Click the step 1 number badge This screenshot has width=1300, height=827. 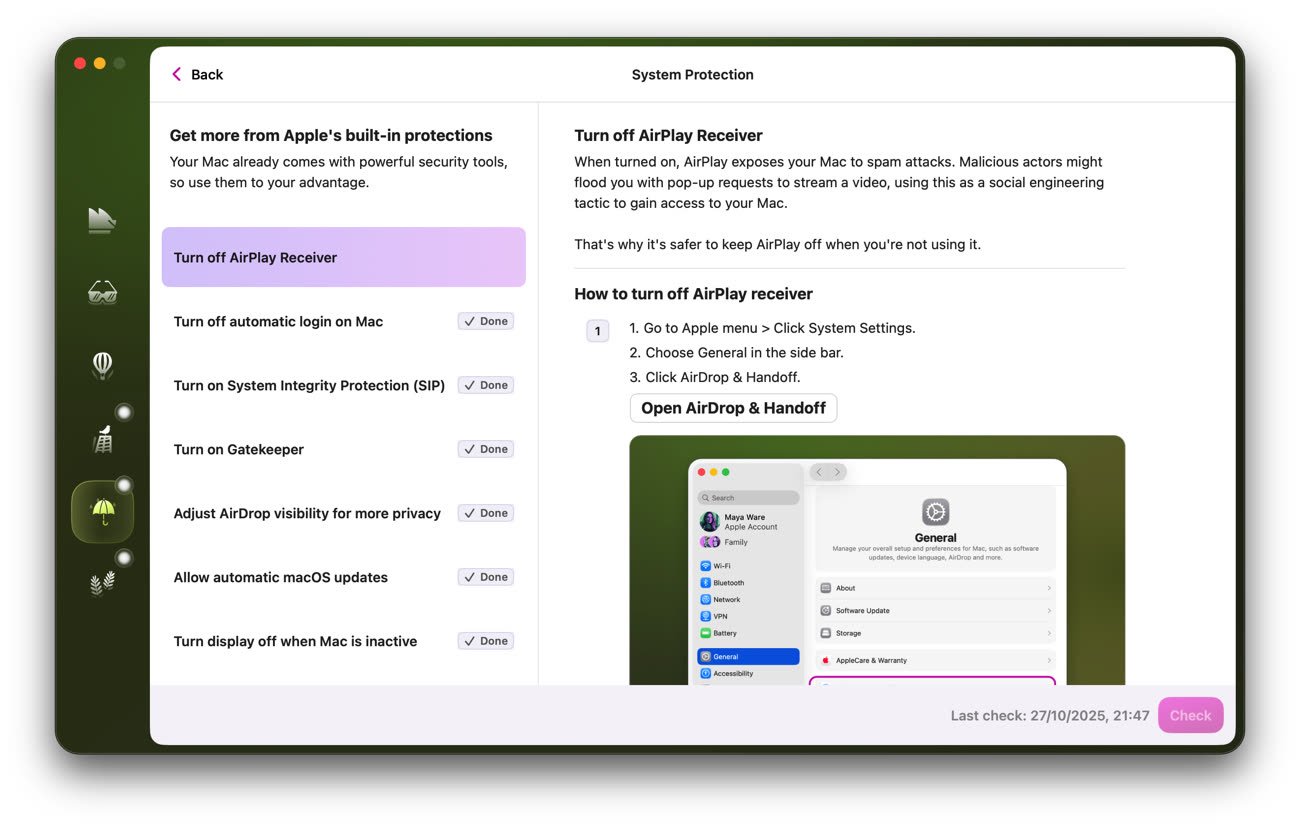tap(597, 331)
